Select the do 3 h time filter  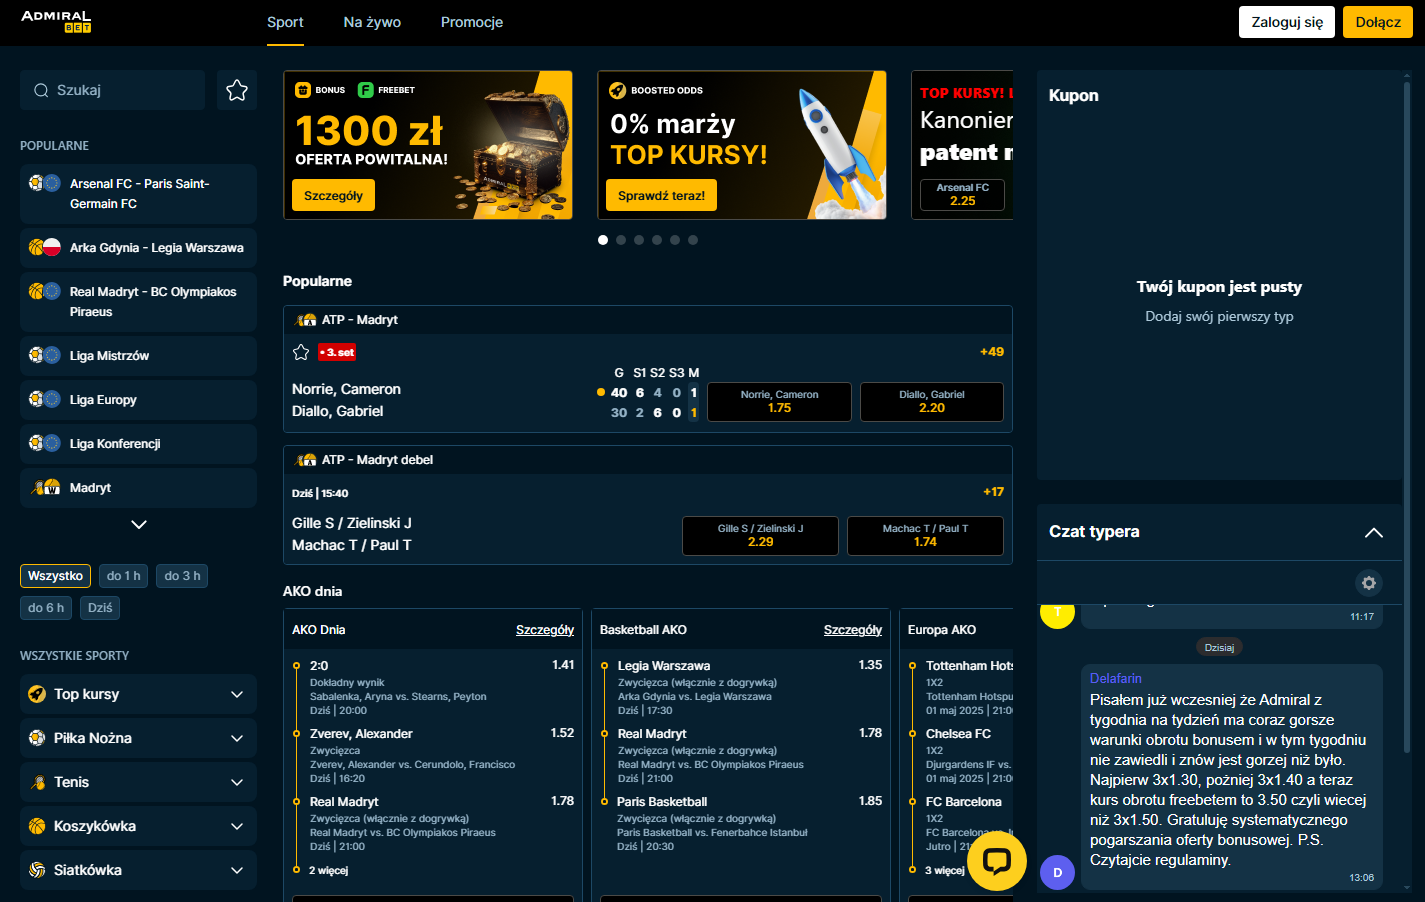pyautogui.click(x=182, y=576)
